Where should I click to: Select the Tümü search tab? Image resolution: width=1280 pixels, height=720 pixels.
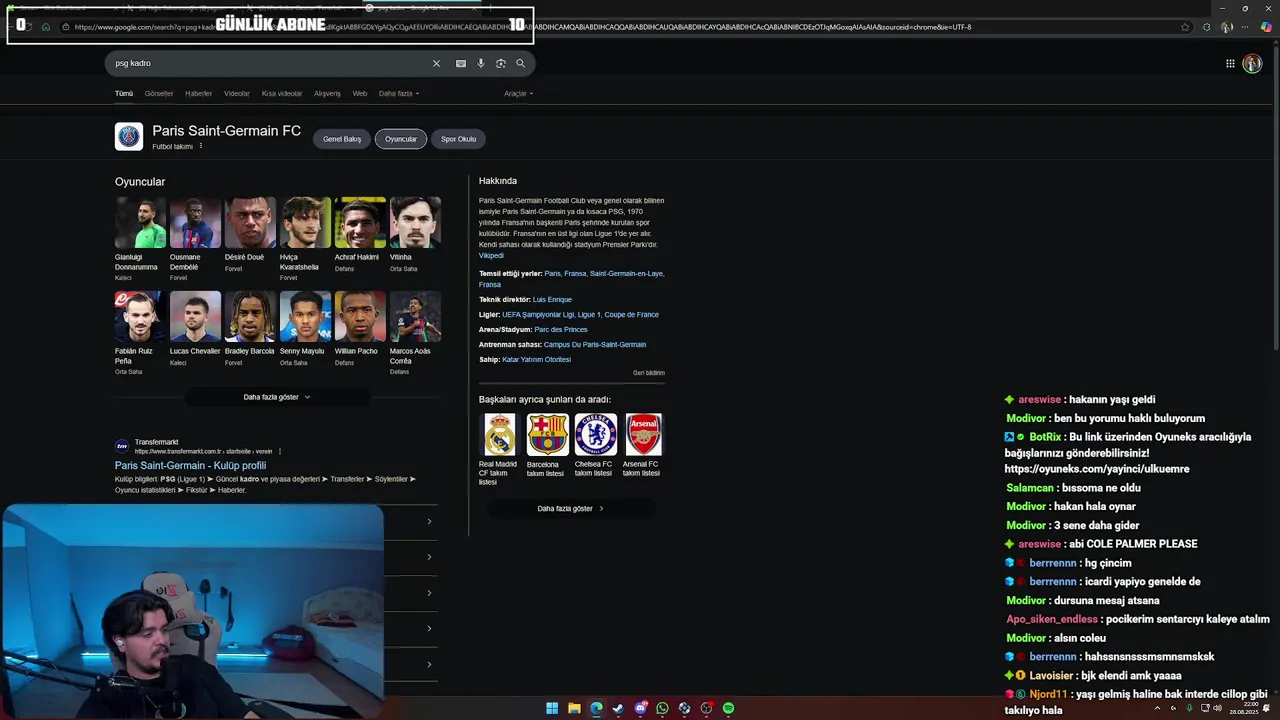(124, 93)
